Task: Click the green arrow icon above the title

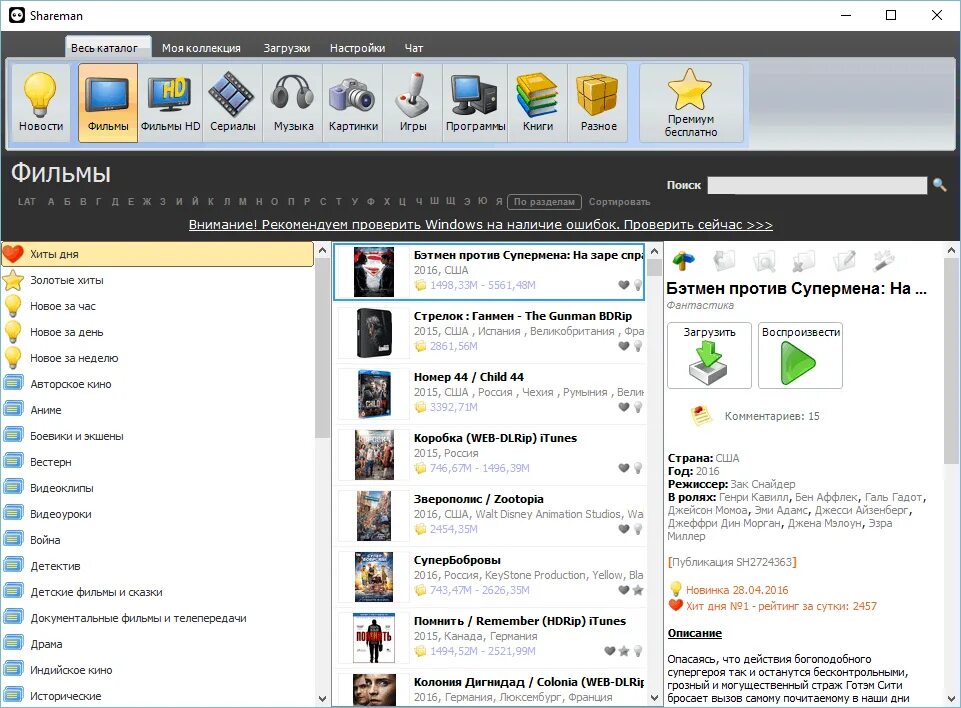Action: (x=683, y=261)
